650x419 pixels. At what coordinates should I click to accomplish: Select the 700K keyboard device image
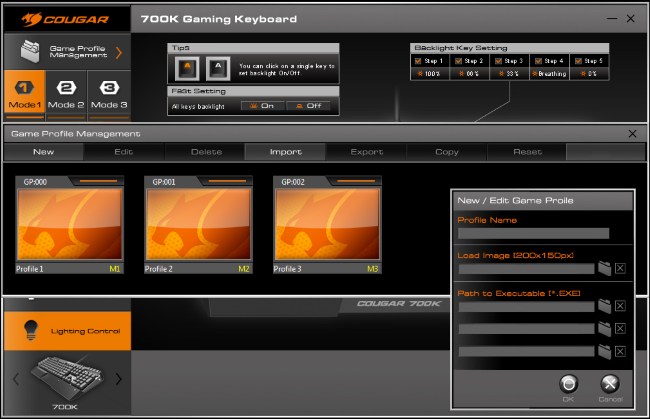[66, 377]
